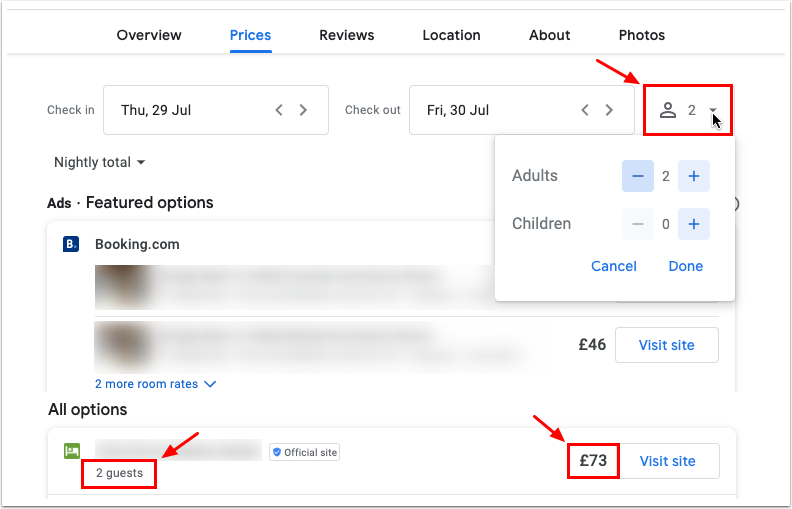
Task: Go to the Location tab
Action: click(x=451, y=35)
